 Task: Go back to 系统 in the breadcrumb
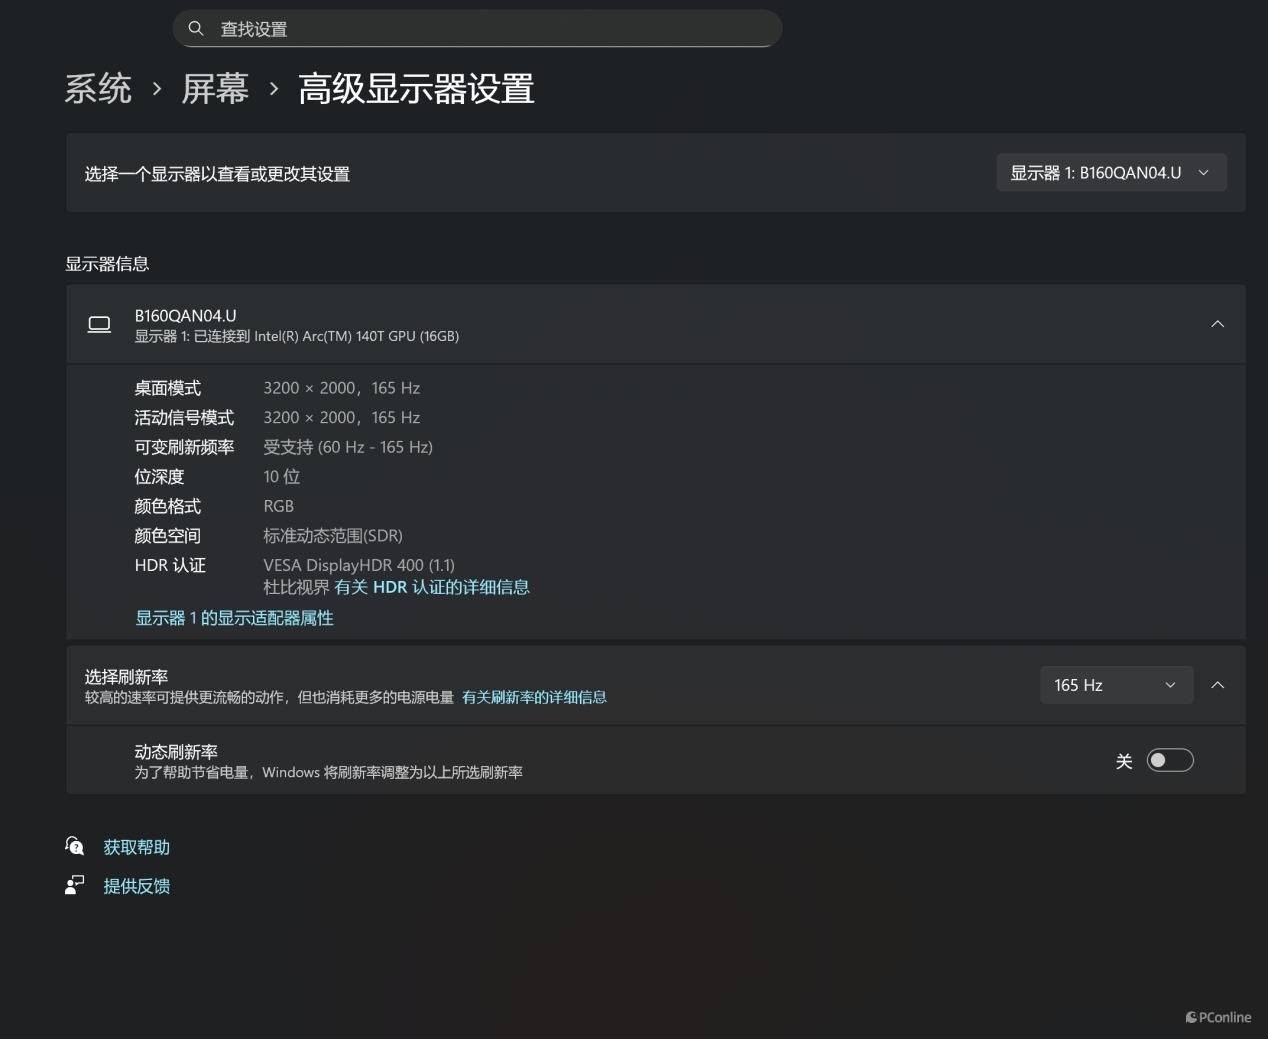click(x=98, y=89)
